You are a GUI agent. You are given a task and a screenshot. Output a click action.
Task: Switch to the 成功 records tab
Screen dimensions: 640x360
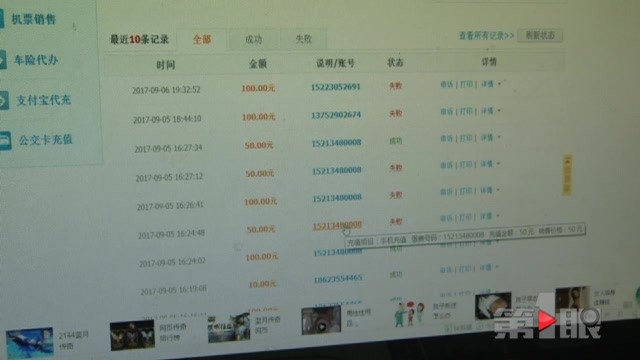tap(253, 39)
